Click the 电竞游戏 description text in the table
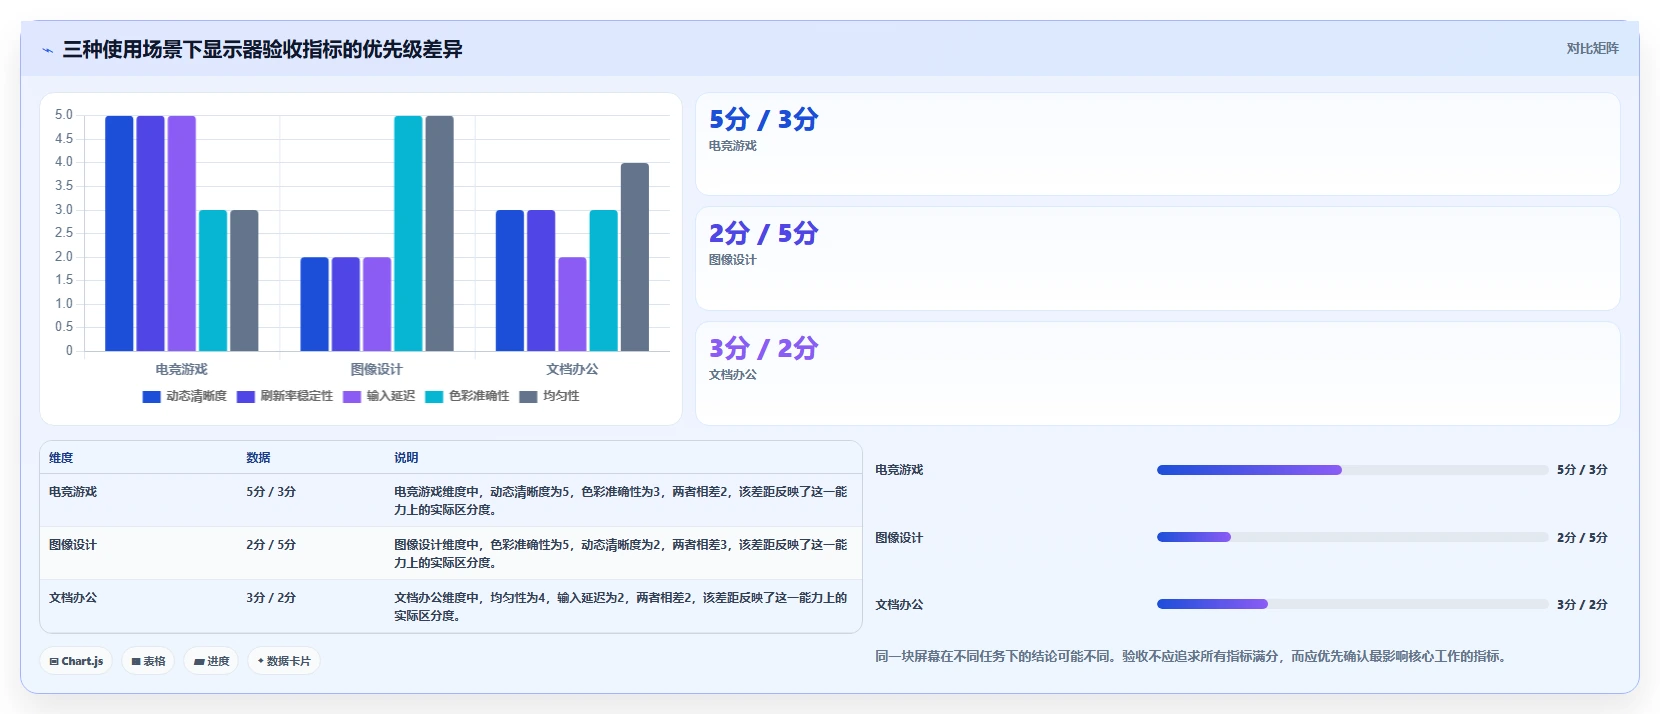1660x714 pixels. 620,501
